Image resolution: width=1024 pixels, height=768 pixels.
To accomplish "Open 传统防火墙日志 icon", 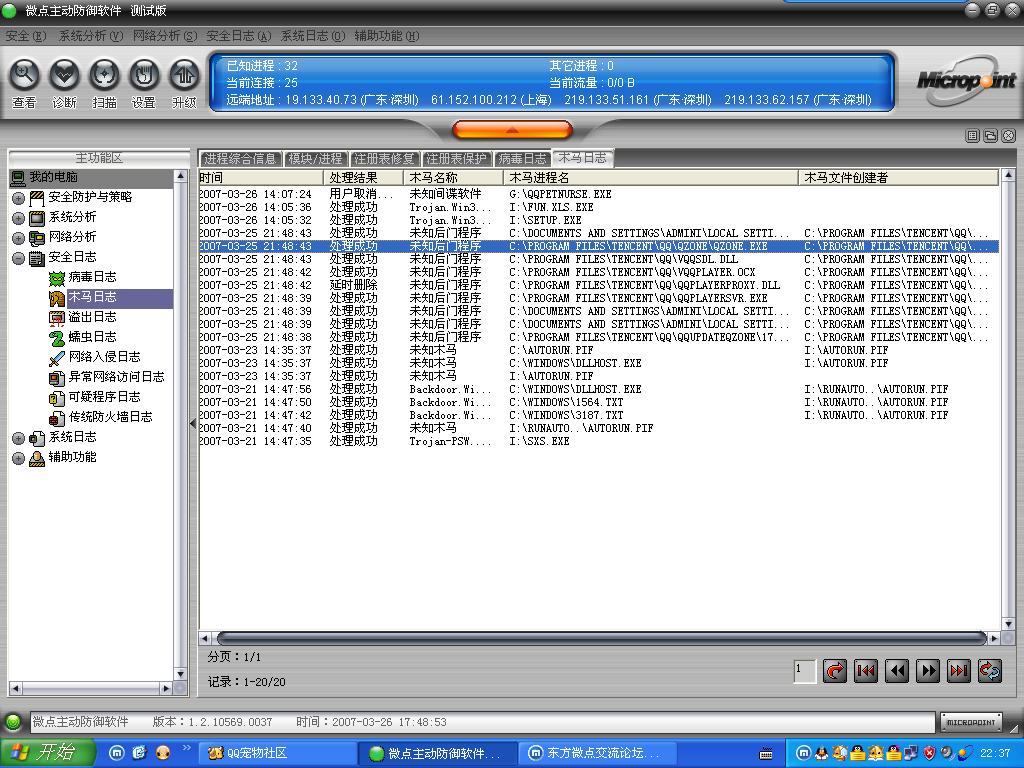I will (x=57, y=418).
